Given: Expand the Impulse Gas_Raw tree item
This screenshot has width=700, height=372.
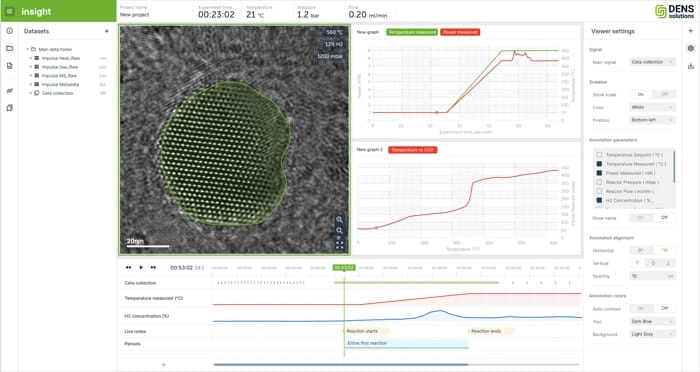Looking at the screenshot, I should (31, 67).
